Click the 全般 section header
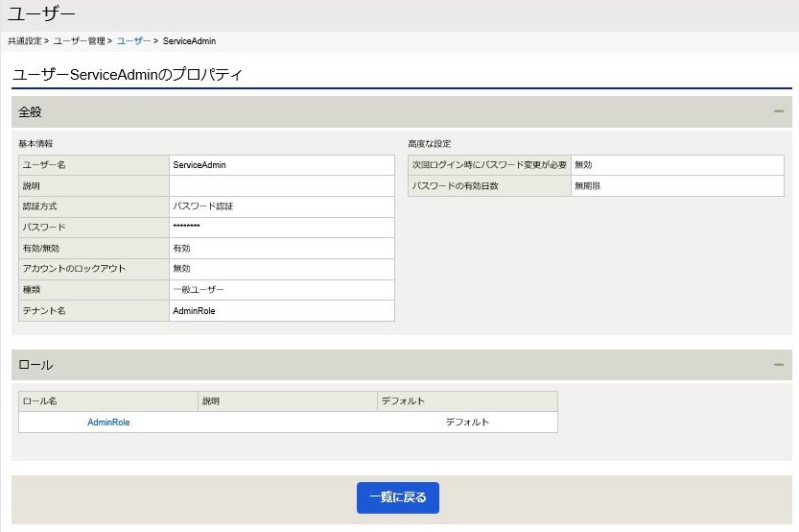This screenshot has width=799, height=532. coord(402,112)
